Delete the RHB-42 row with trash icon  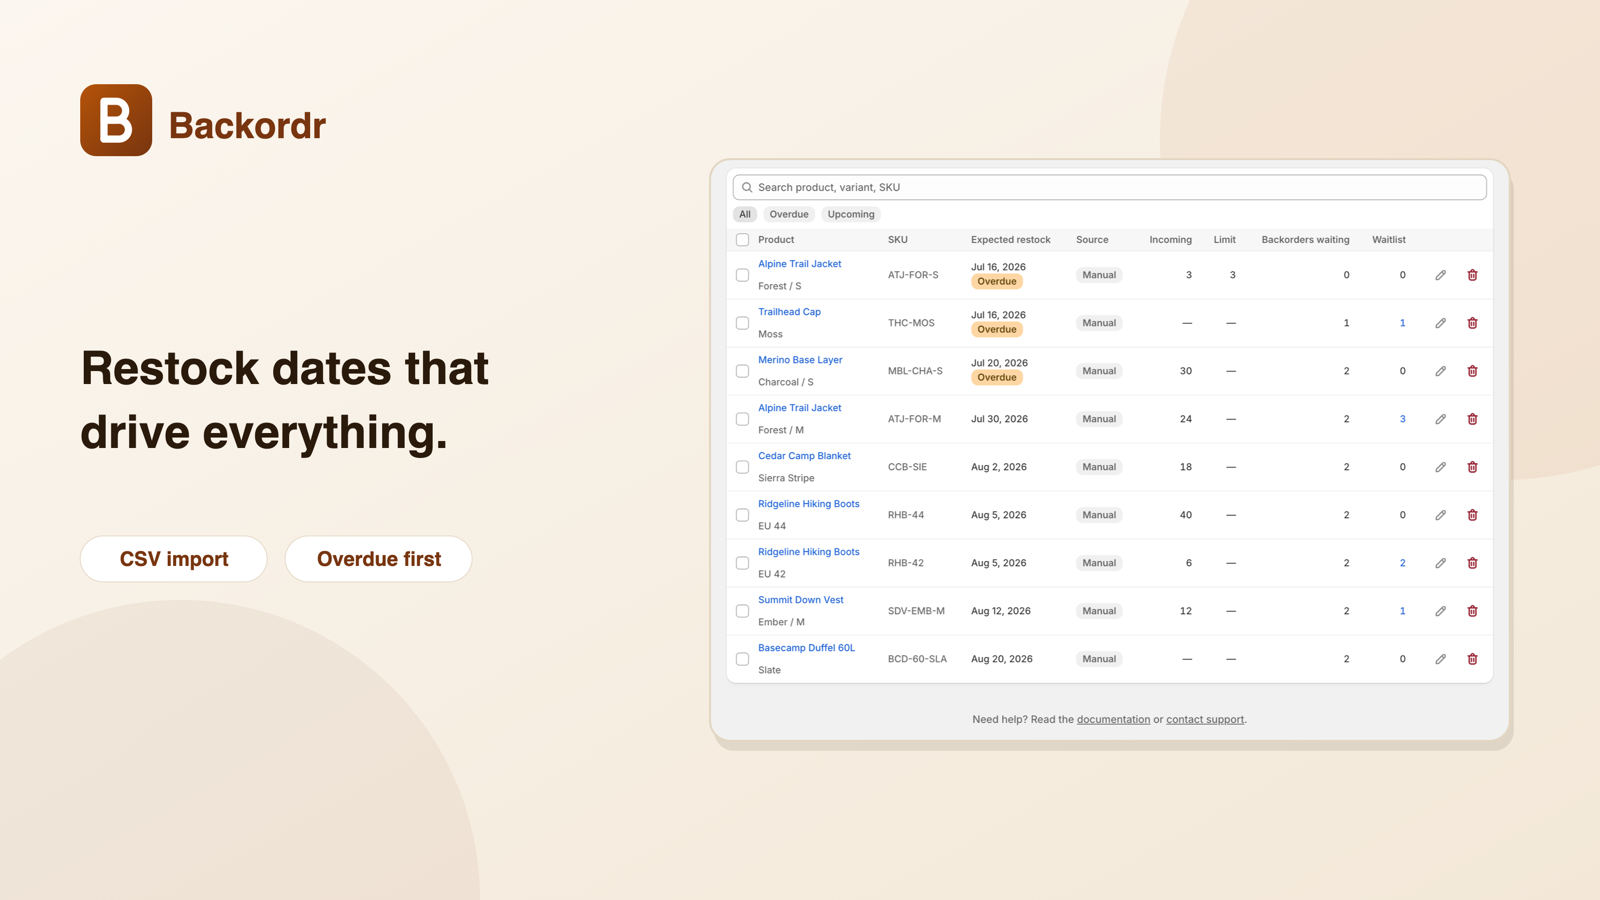(1472, 563)
